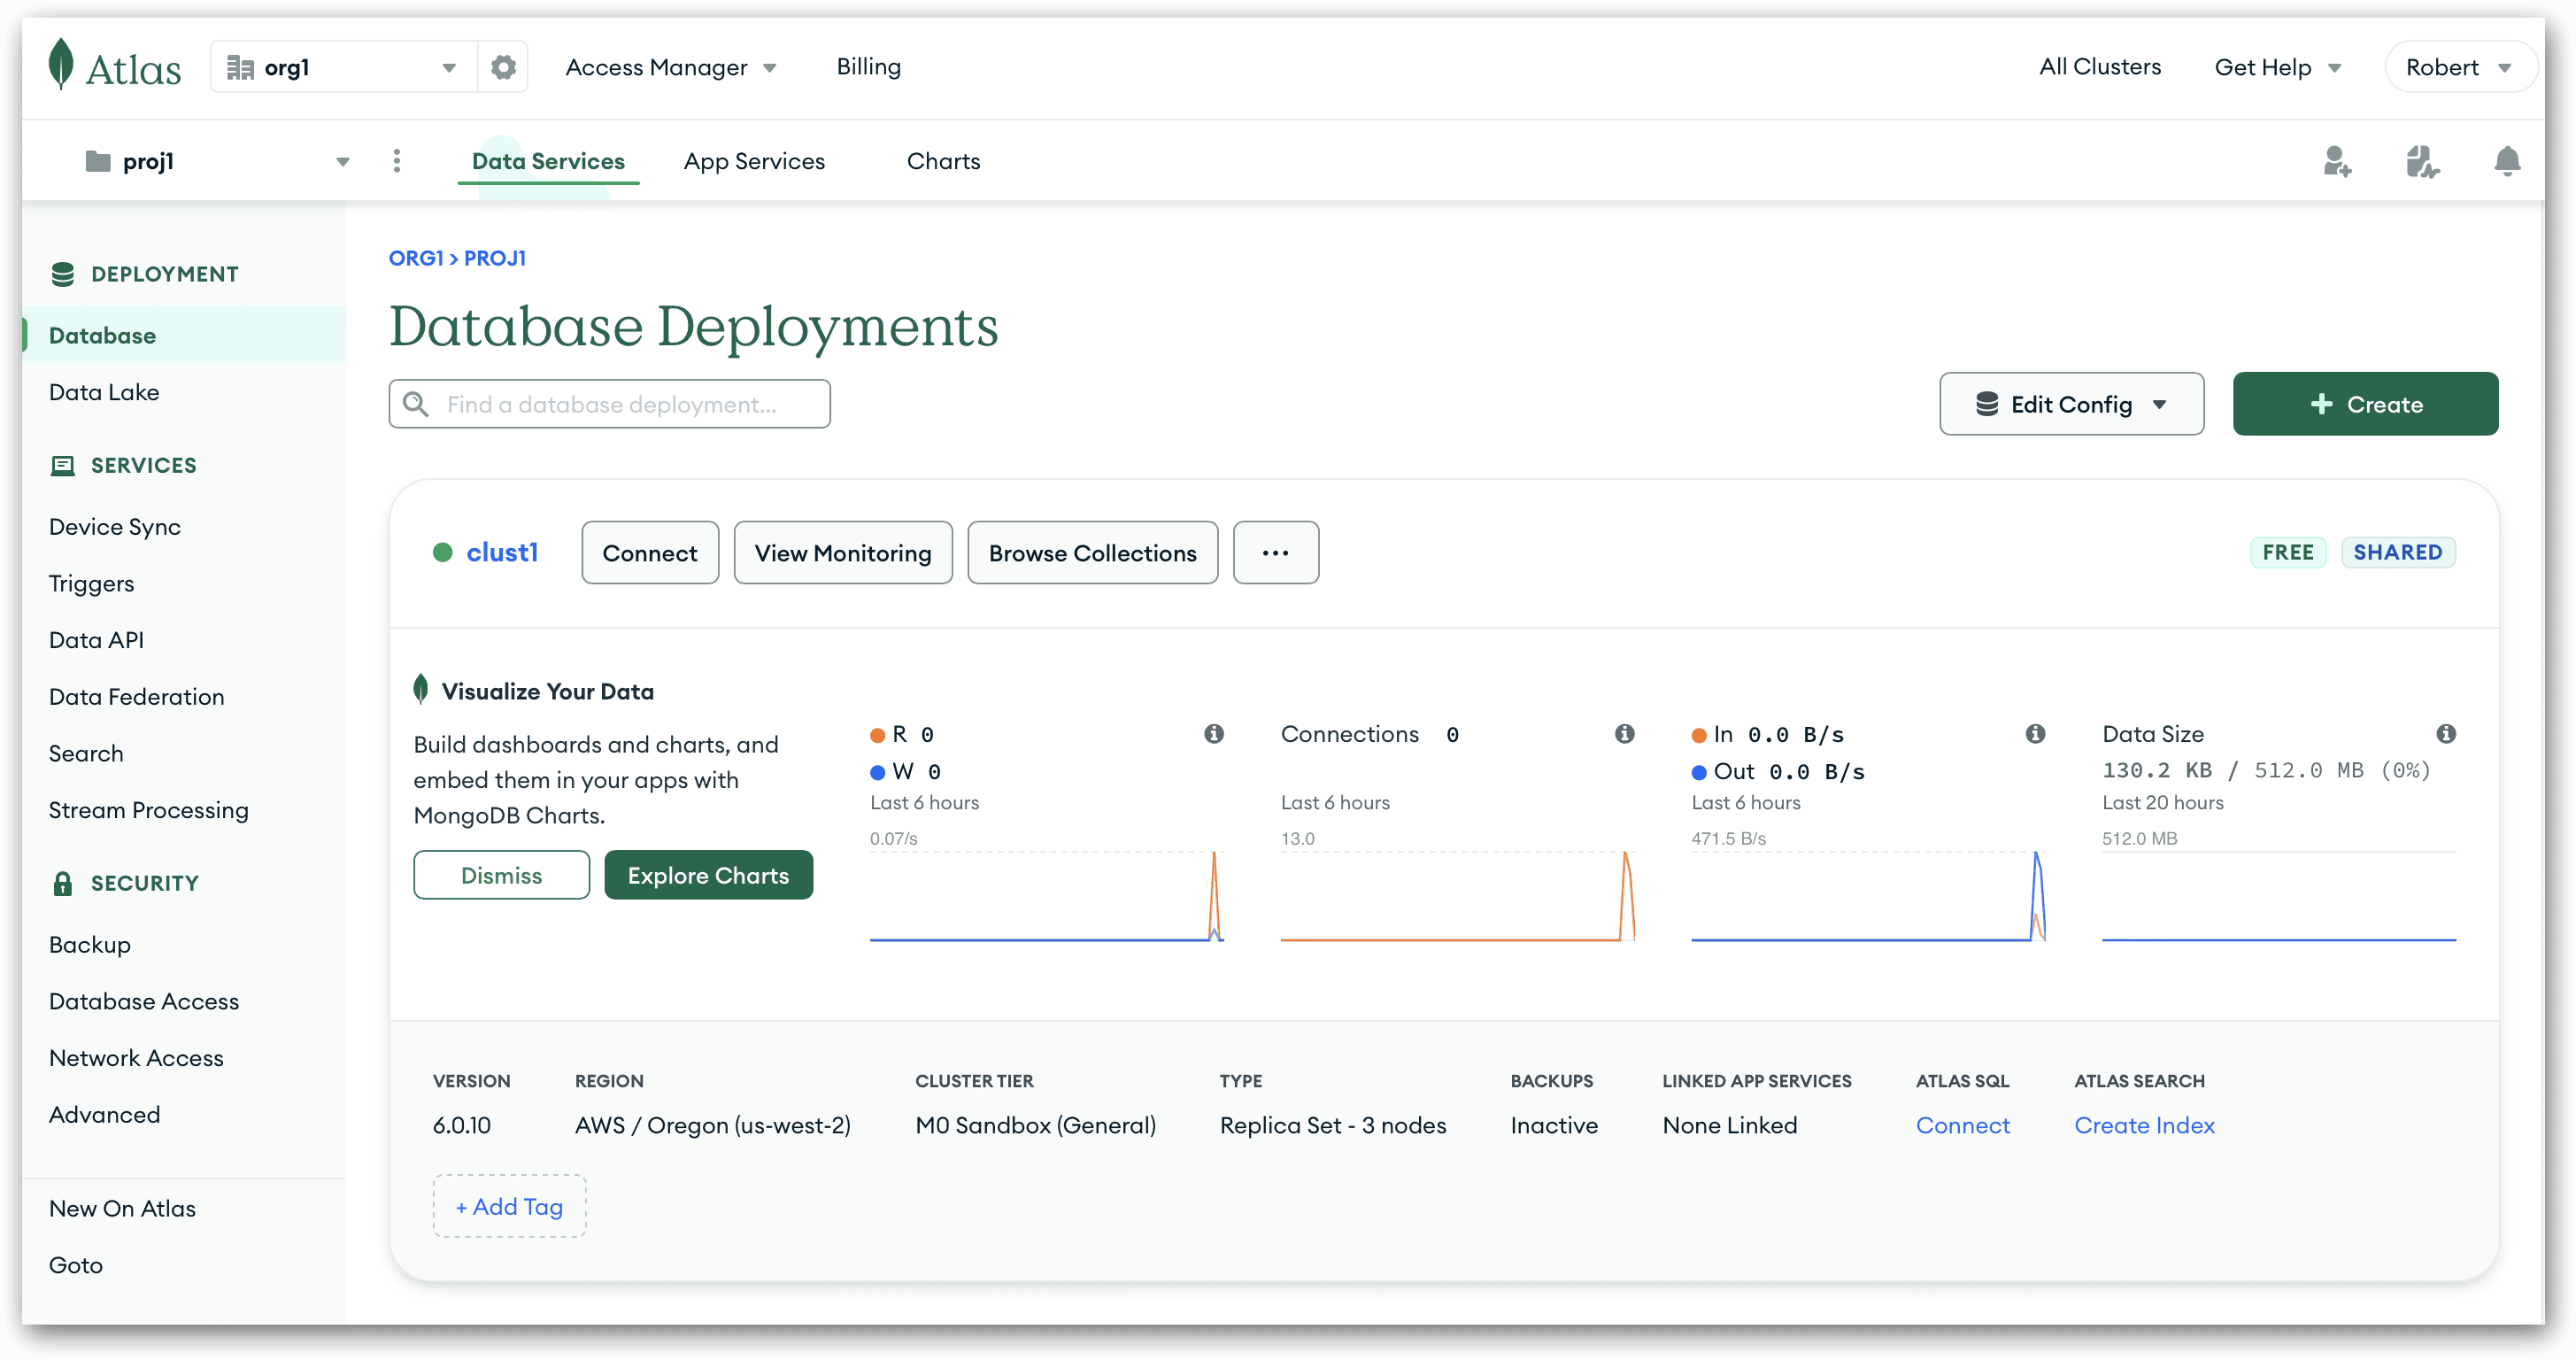Open Network Access settings
The height and width of the screenshot is (1360, 2576).
(136, 1058)
